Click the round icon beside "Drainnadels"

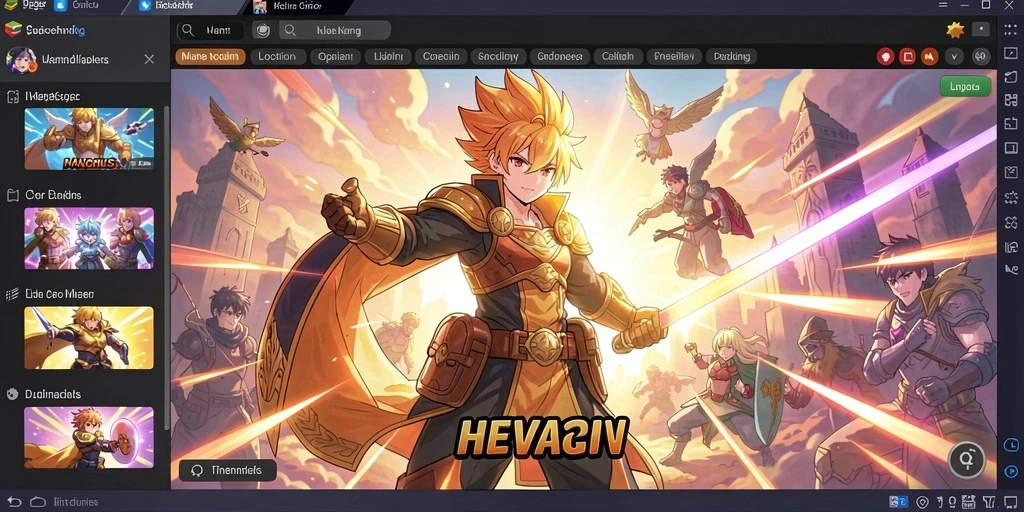click(12, 394)
